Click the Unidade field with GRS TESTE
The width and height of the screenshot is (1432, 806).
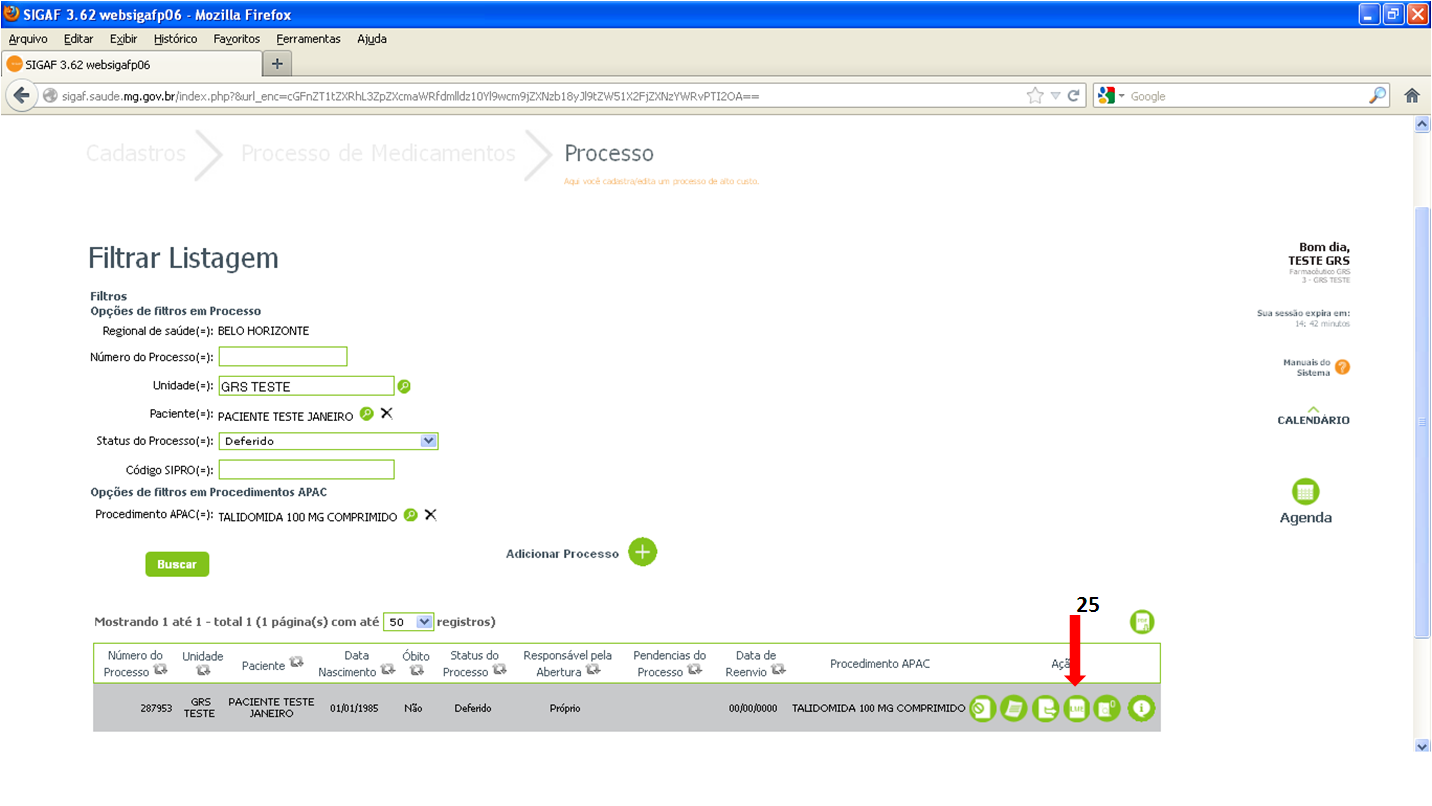(307, 386)
